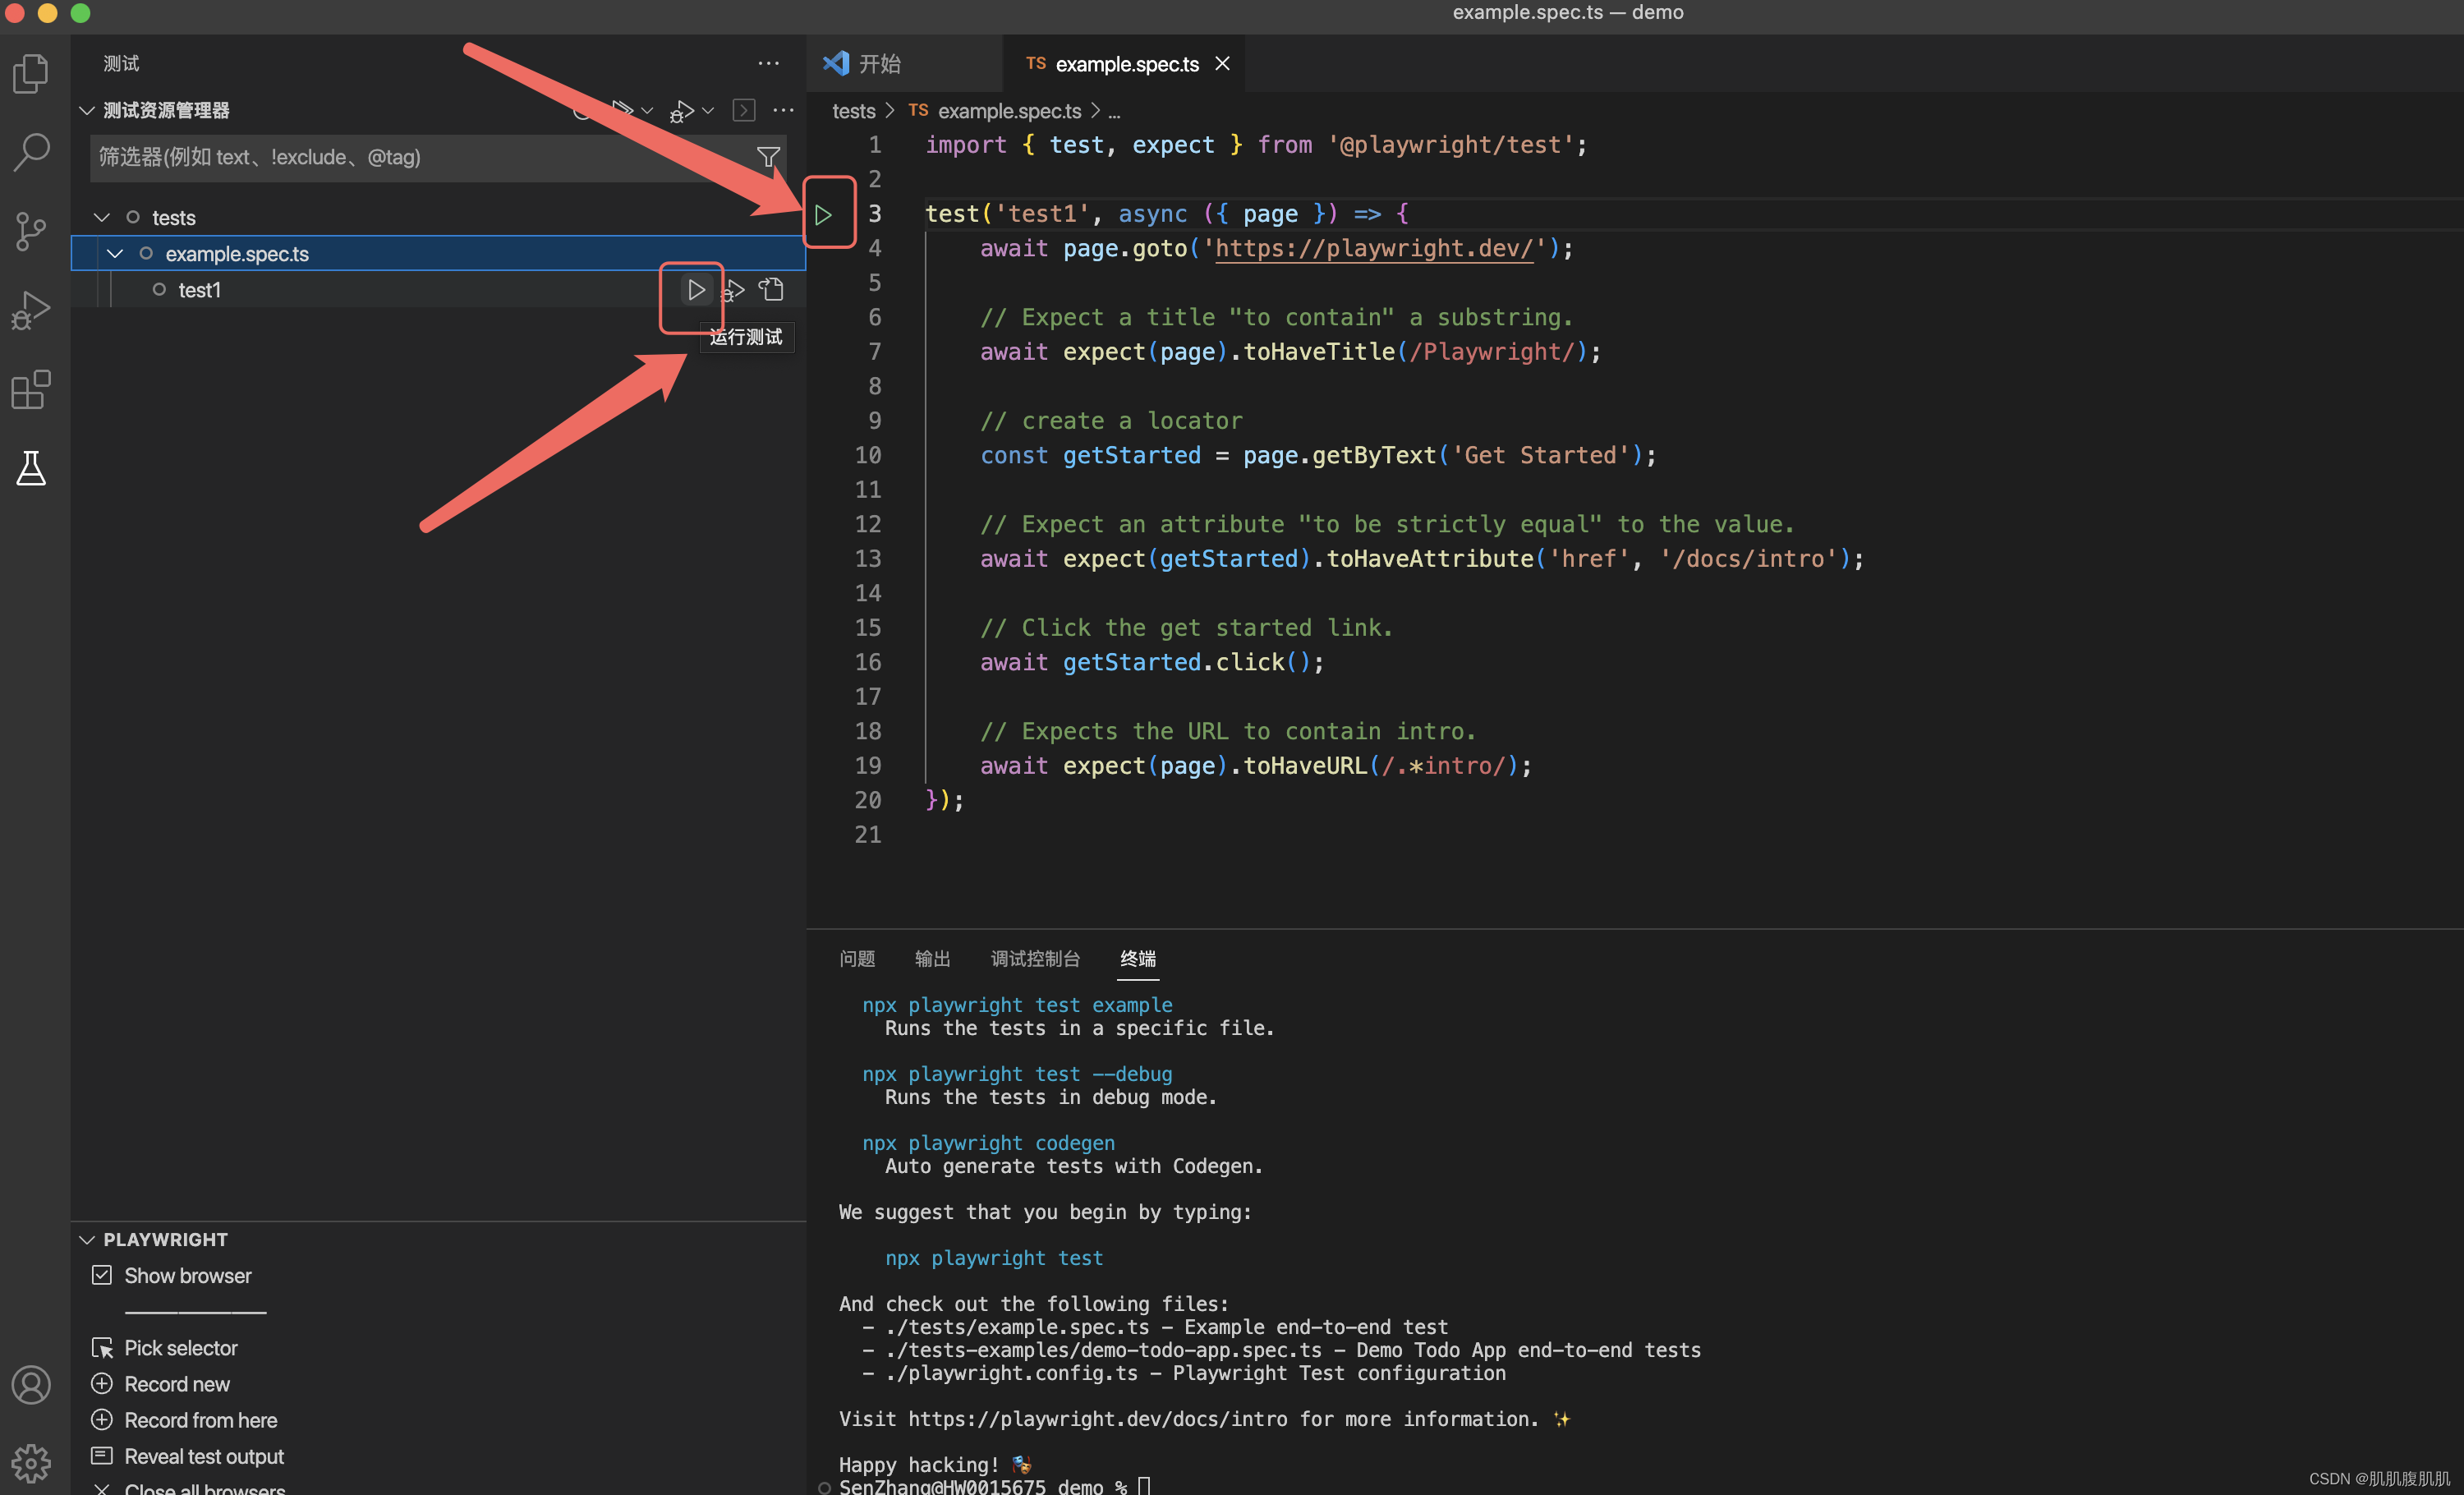Viewport: 2464px width, 1495px height.
Task: Select the tests row in test tree
Action: 438,217
